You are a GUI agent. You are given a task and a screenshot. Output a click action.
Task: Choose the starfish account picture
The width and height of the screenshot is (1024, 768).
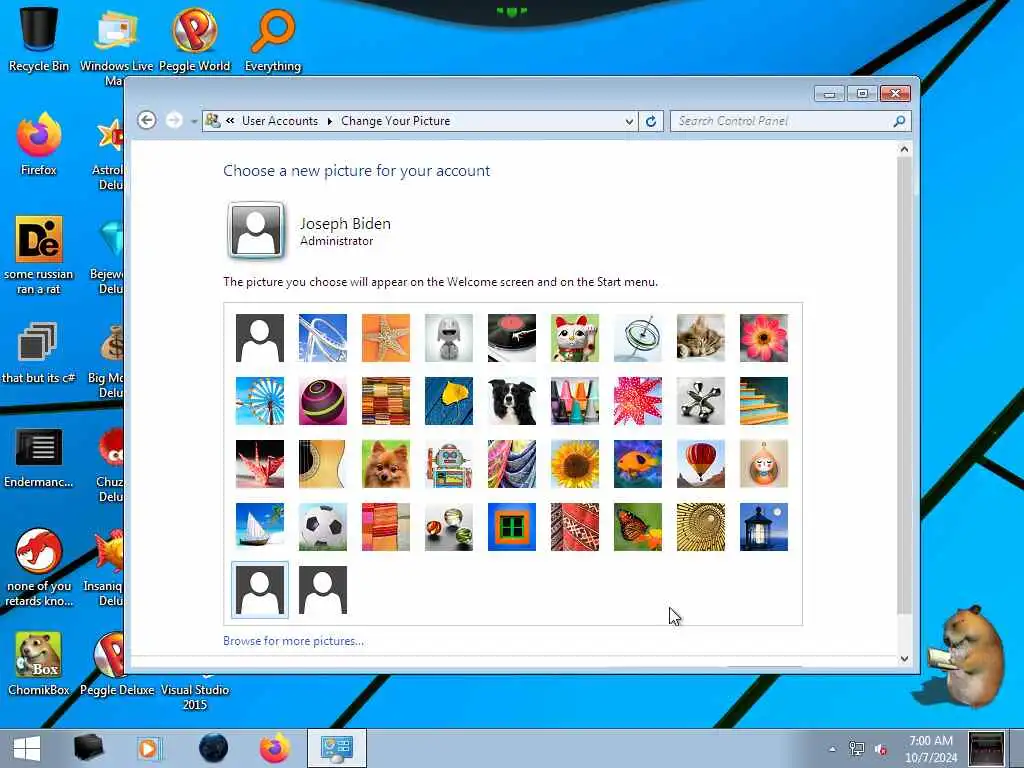[x=386, y=338]
